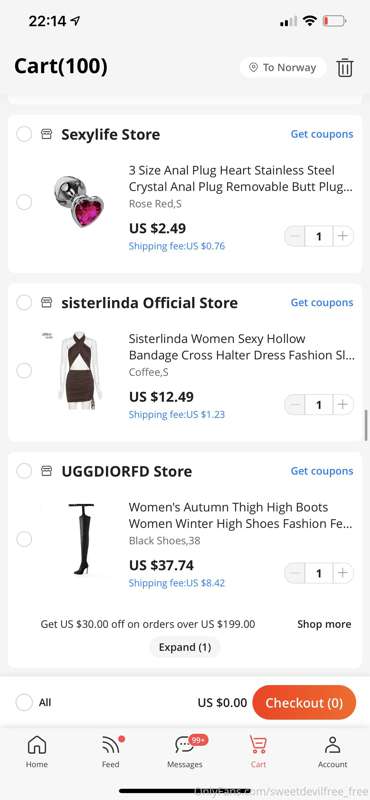Tap the UGGDIORFD Store shop icon
370x800 pixels.
(x=46, y=471)
